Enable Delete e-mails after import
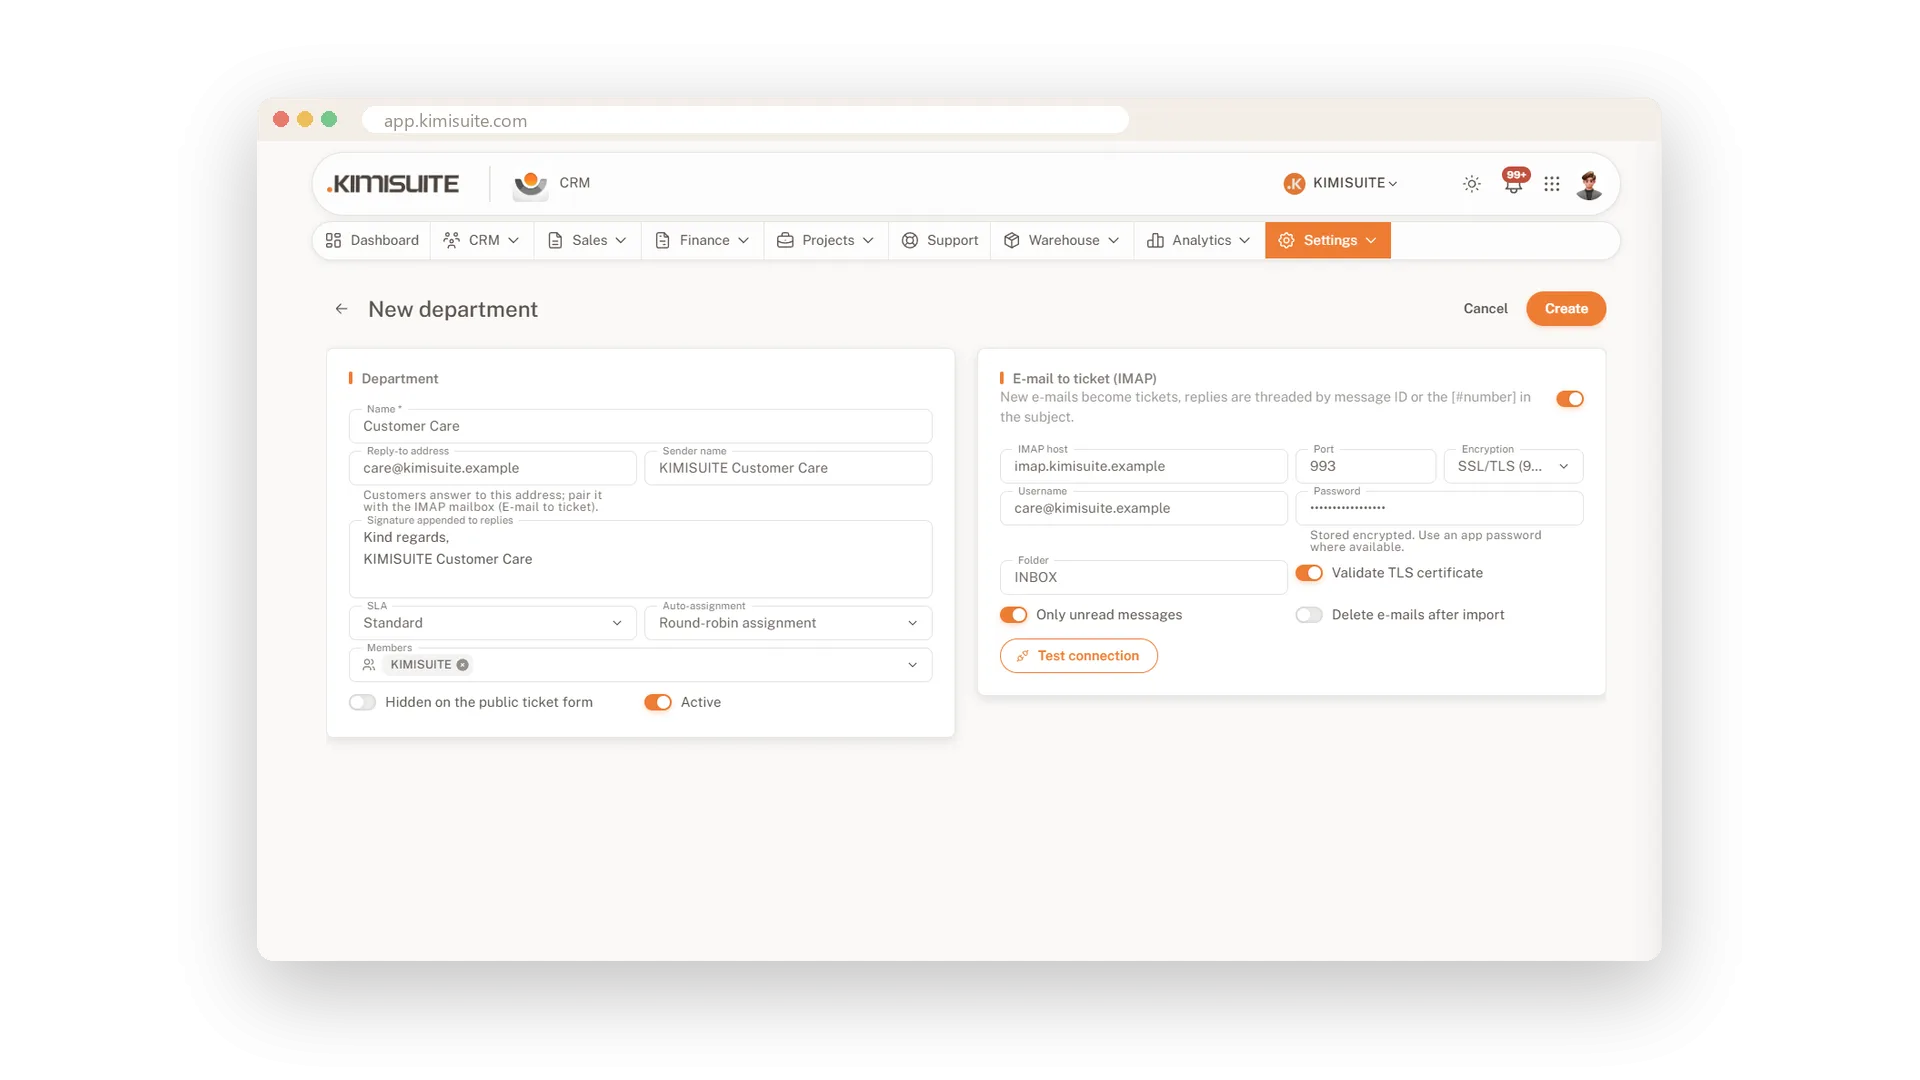Screen dimensions: 1920x1080 click(1309, 615)
